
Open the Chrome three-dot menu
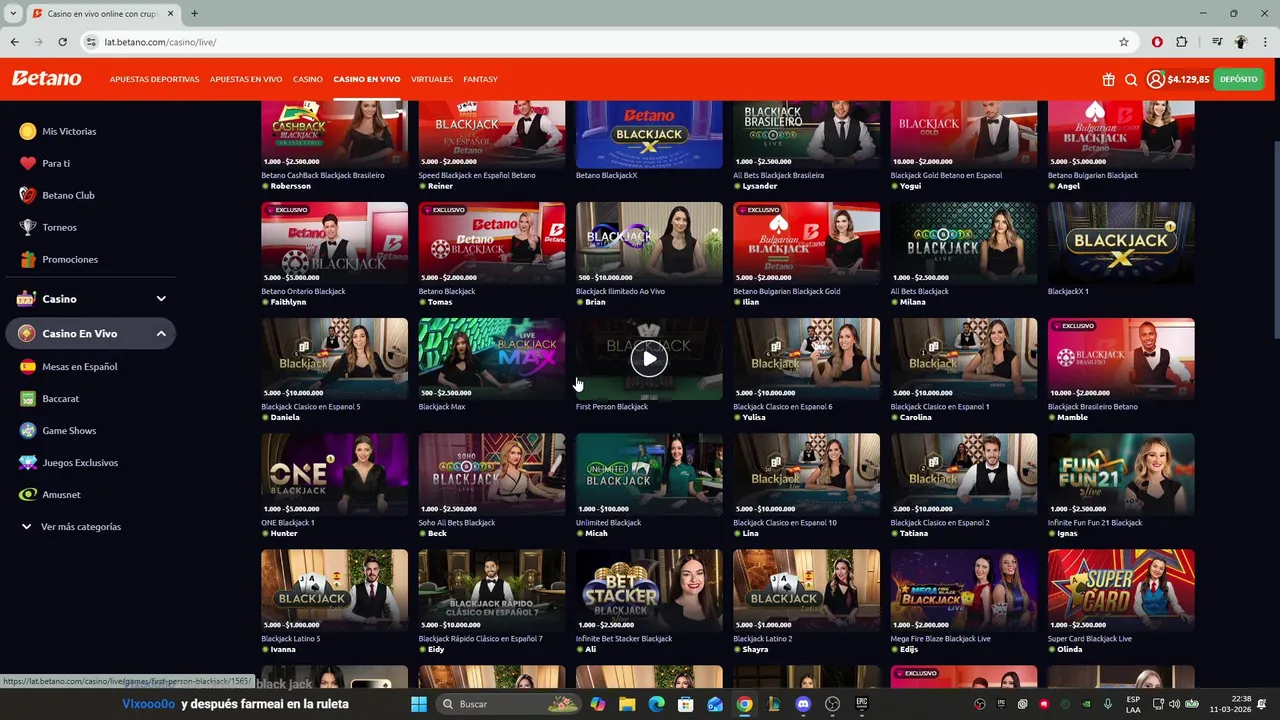pos(1266,42)
